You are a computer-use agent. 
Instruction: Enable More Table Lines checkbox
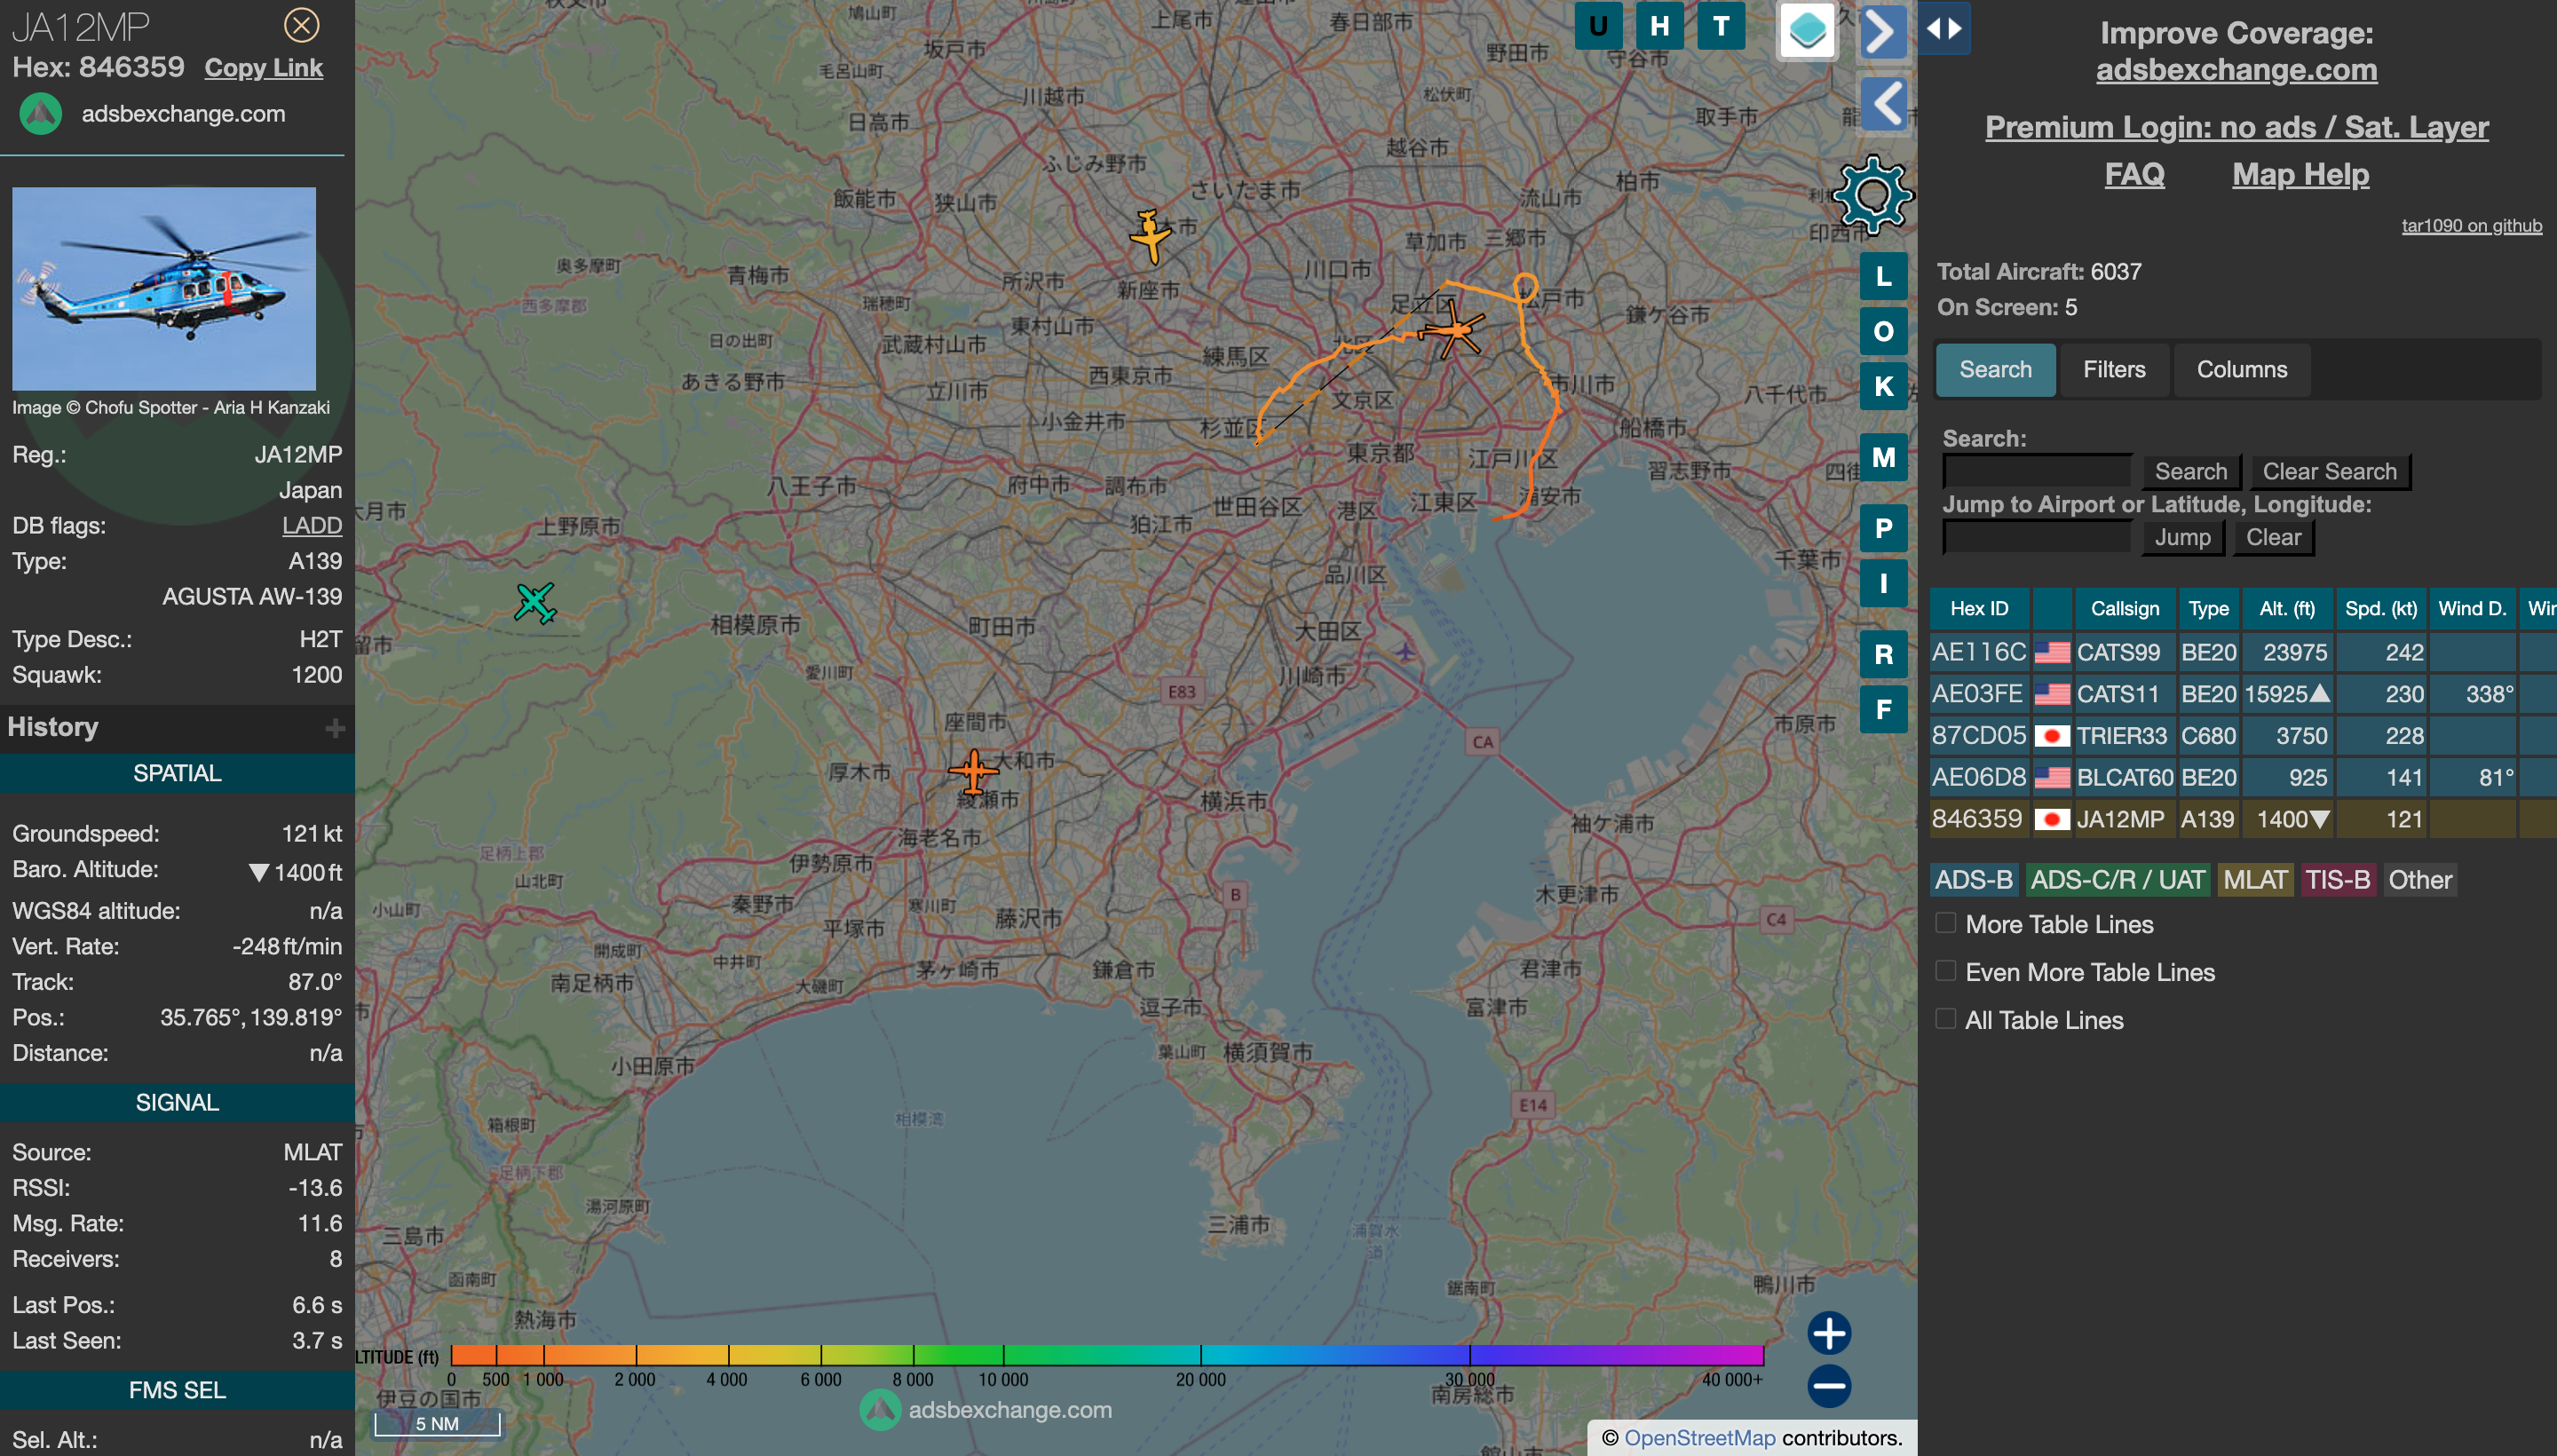click(x=1945, y=923)
